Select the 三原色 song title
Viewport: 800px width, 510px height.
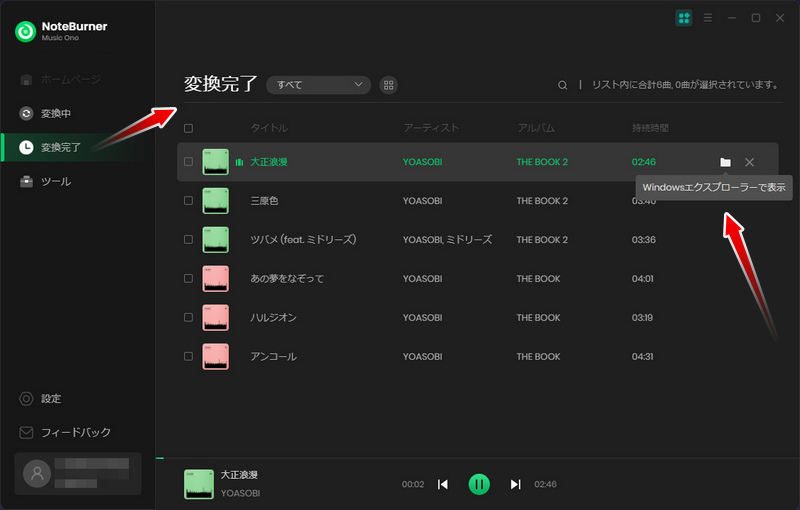tap(264, 200)
